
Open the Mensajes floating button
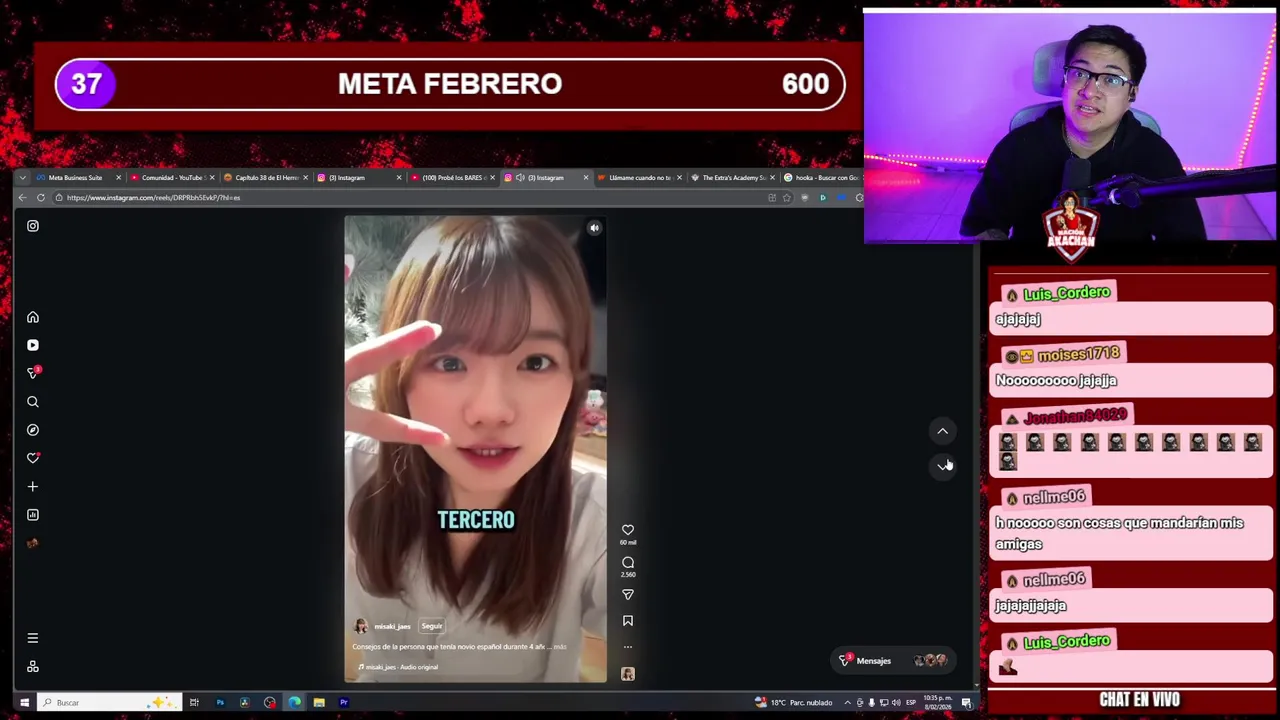(x=893, y=661)
